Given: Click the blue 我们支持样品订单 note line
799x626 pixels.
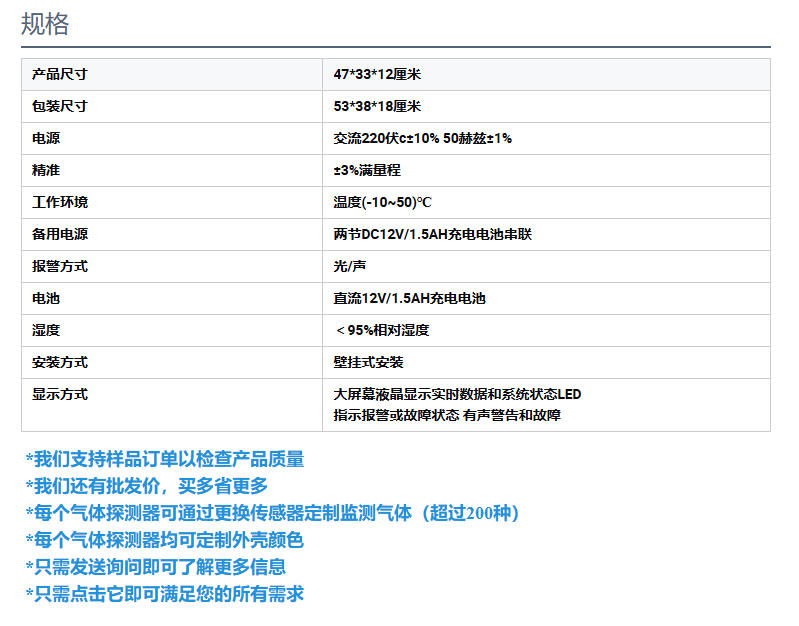Looking at the screenshot, I should (165, 459).
